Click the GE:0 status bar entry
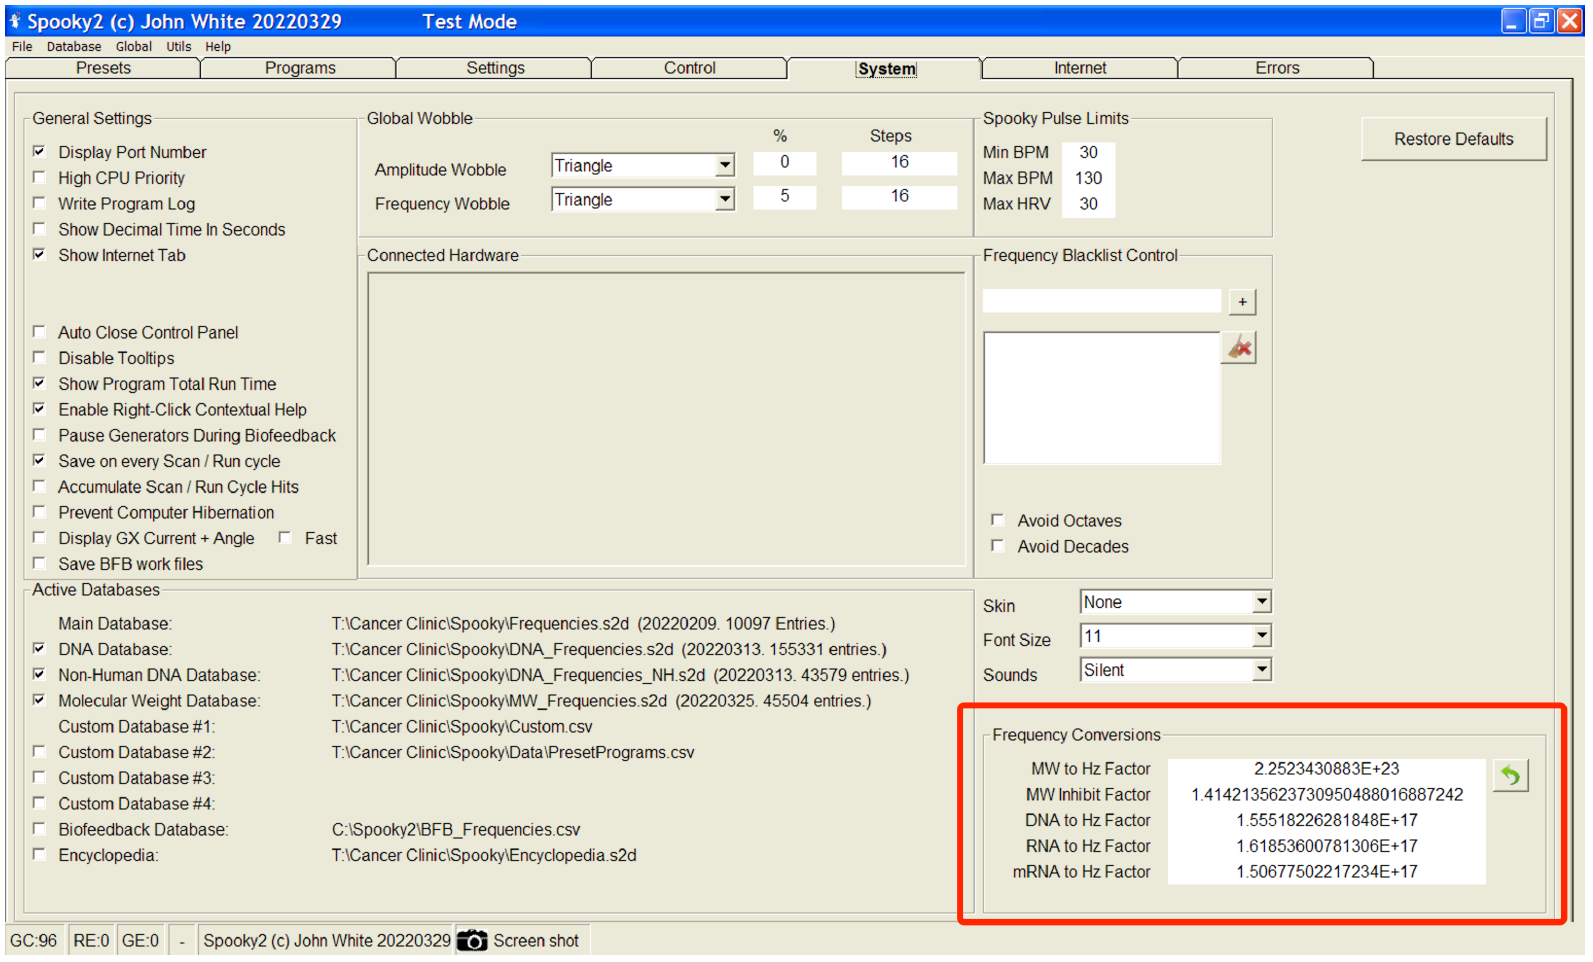 tap(140, 941)
